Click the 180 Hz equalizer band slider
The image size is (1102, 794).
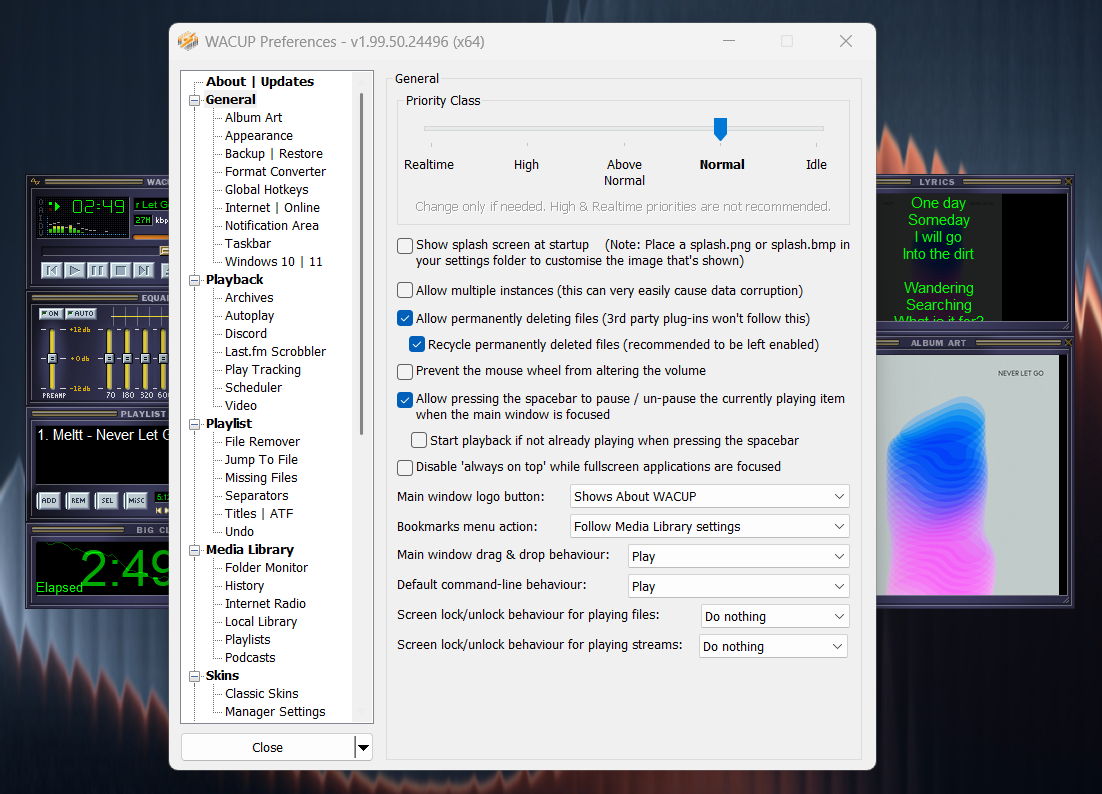[127, 358]
